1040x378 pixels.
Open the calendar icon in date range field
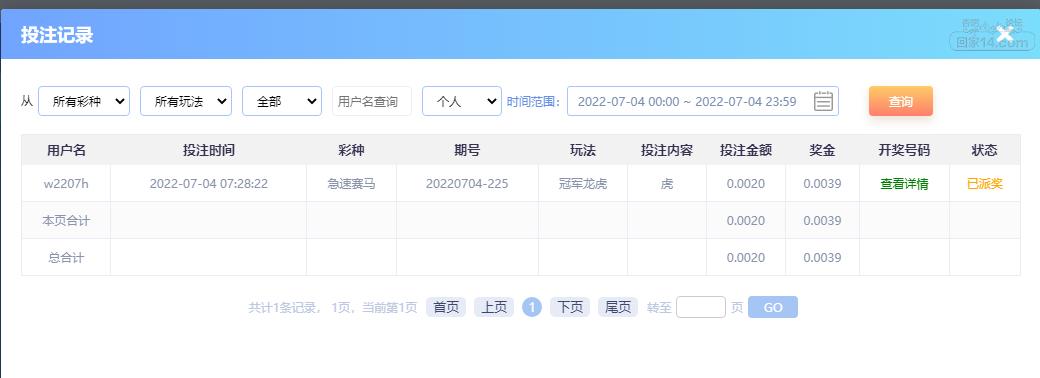823,101
